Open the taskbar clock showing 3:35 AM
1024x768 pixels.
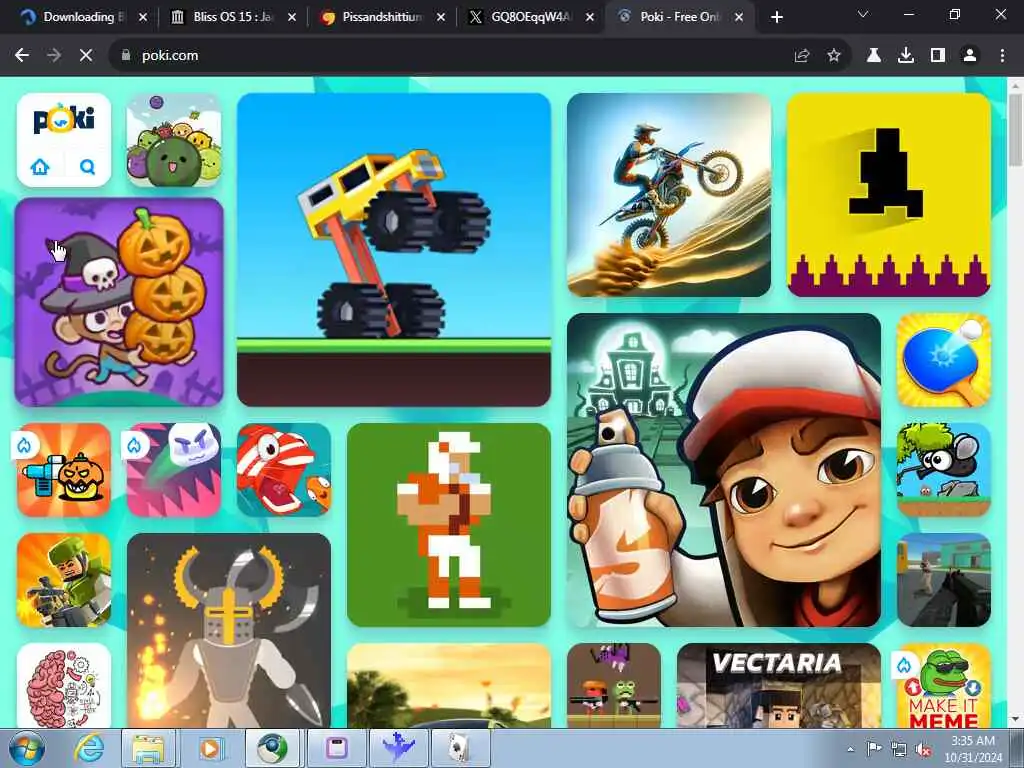(973, 748)
